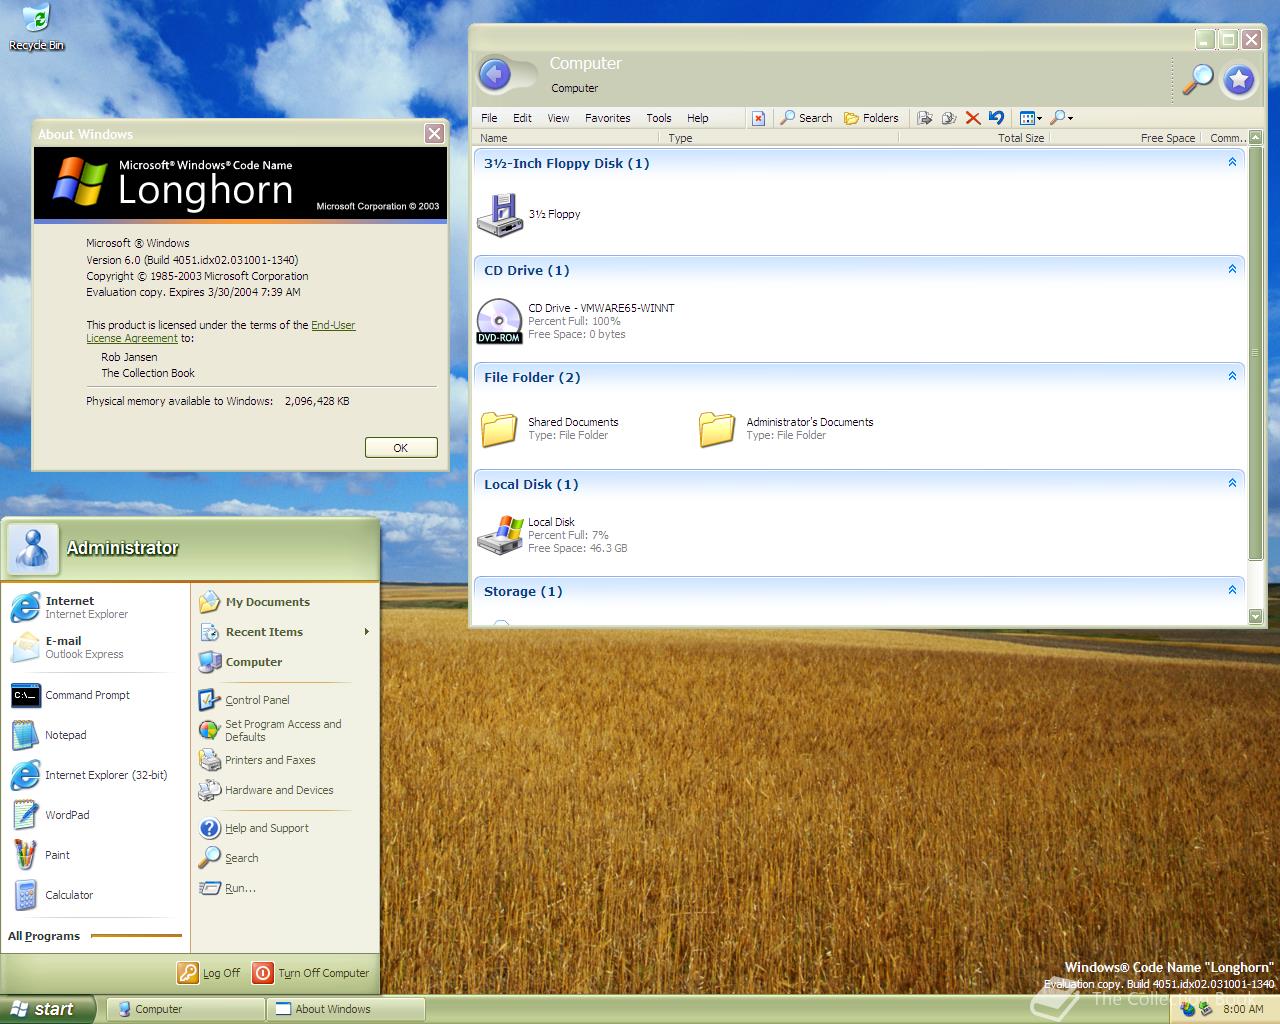Sort by Total Size column header
The image size is (1280, 1024).
973,138
